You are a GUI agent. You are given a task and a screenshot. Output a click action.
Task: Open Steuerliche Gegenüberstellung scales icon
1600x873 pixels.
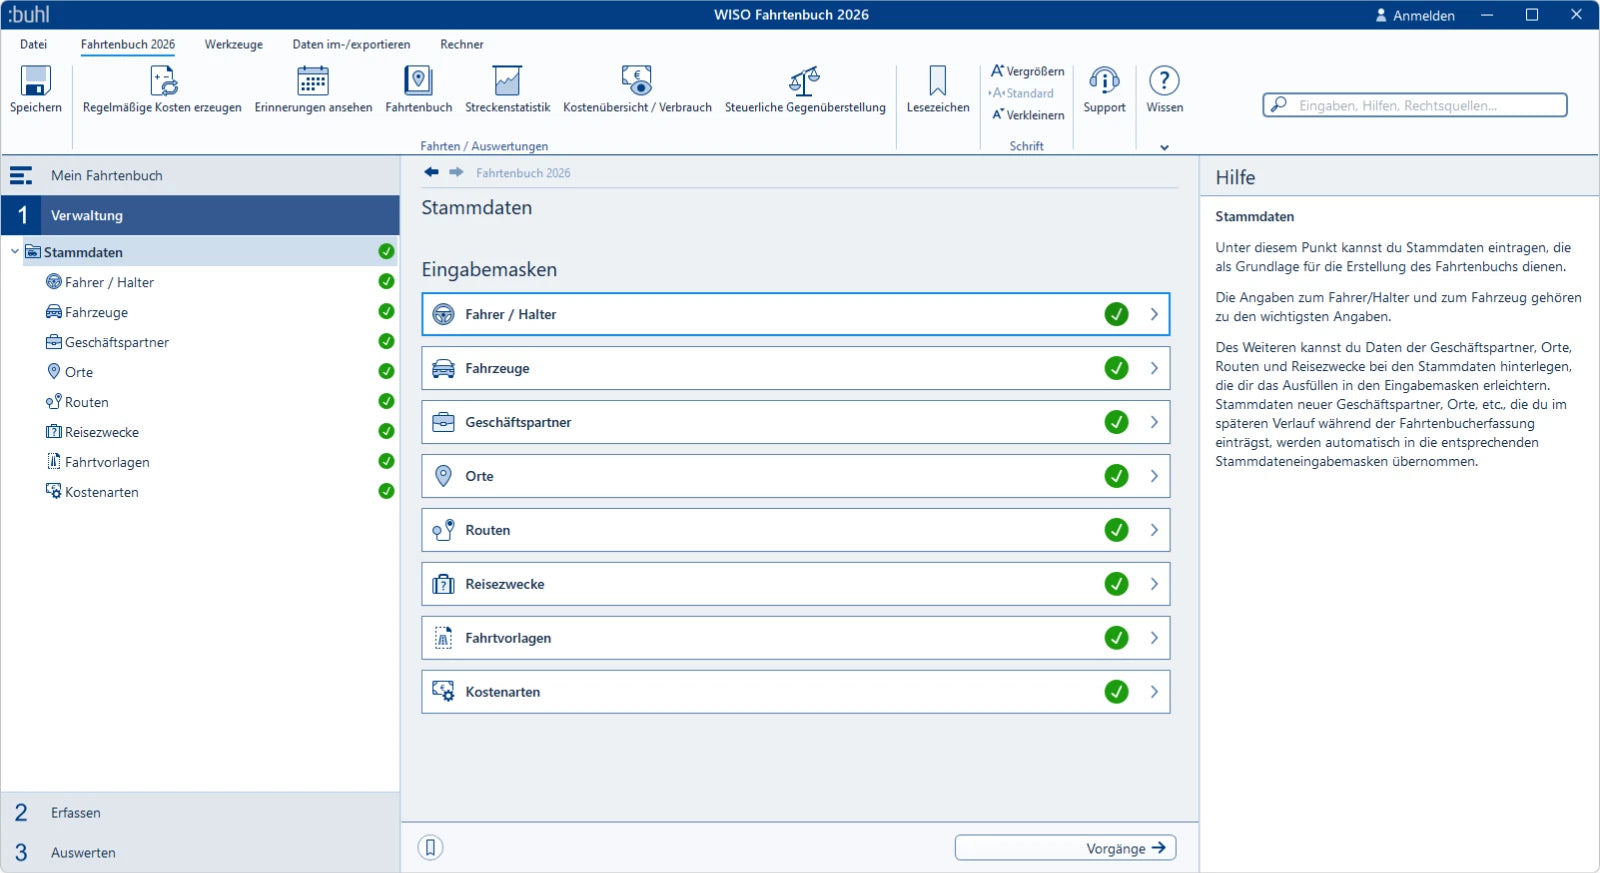click(805, 80)
